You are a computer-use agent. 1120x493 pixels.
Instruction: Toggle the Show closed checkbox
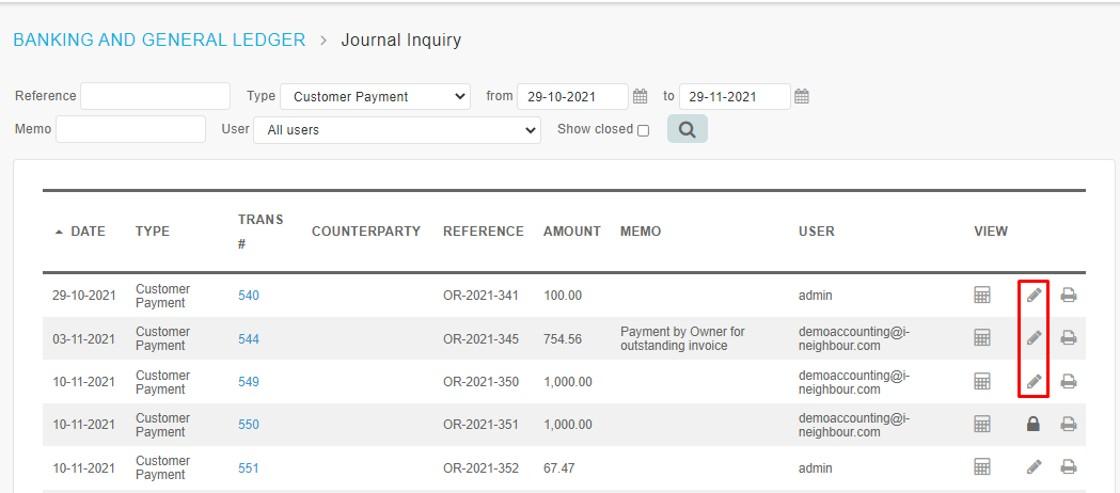click(x=643, y=131)
